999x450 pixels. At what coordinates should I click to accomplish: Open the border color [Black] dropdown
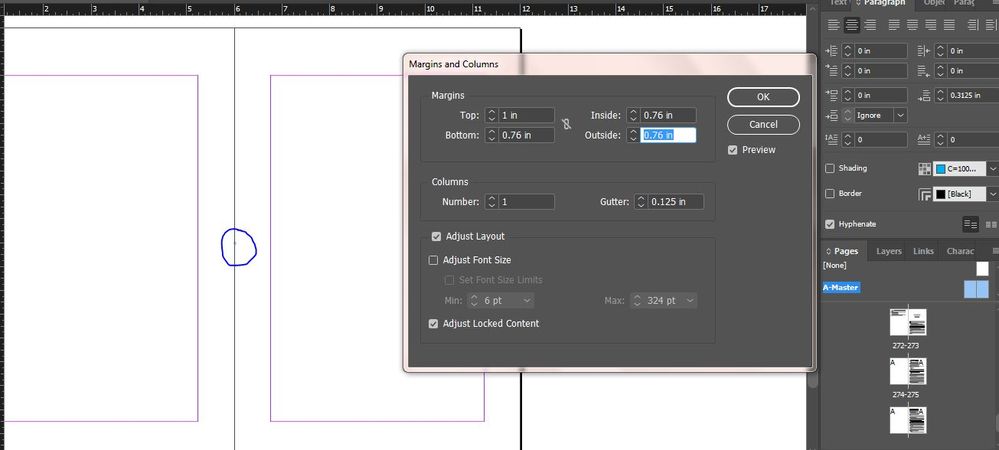tap(992, 194)
